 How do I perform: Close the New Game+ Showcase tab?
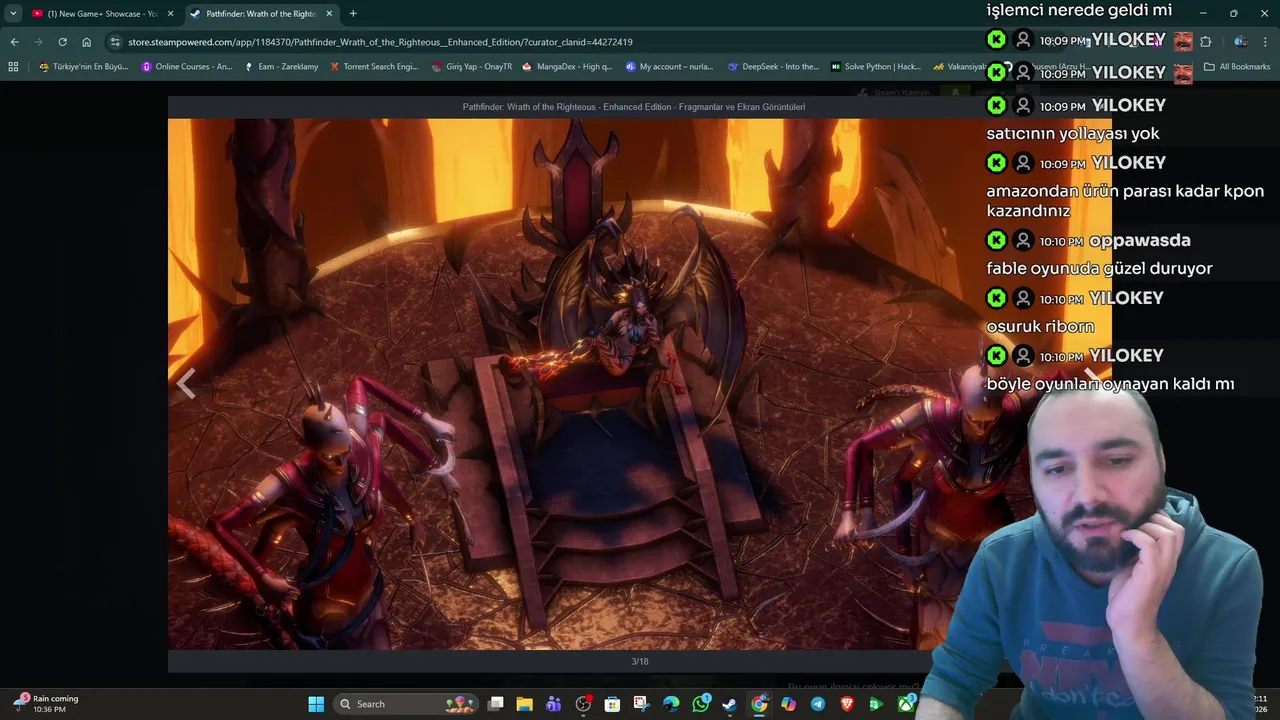[x=170, y=14]
